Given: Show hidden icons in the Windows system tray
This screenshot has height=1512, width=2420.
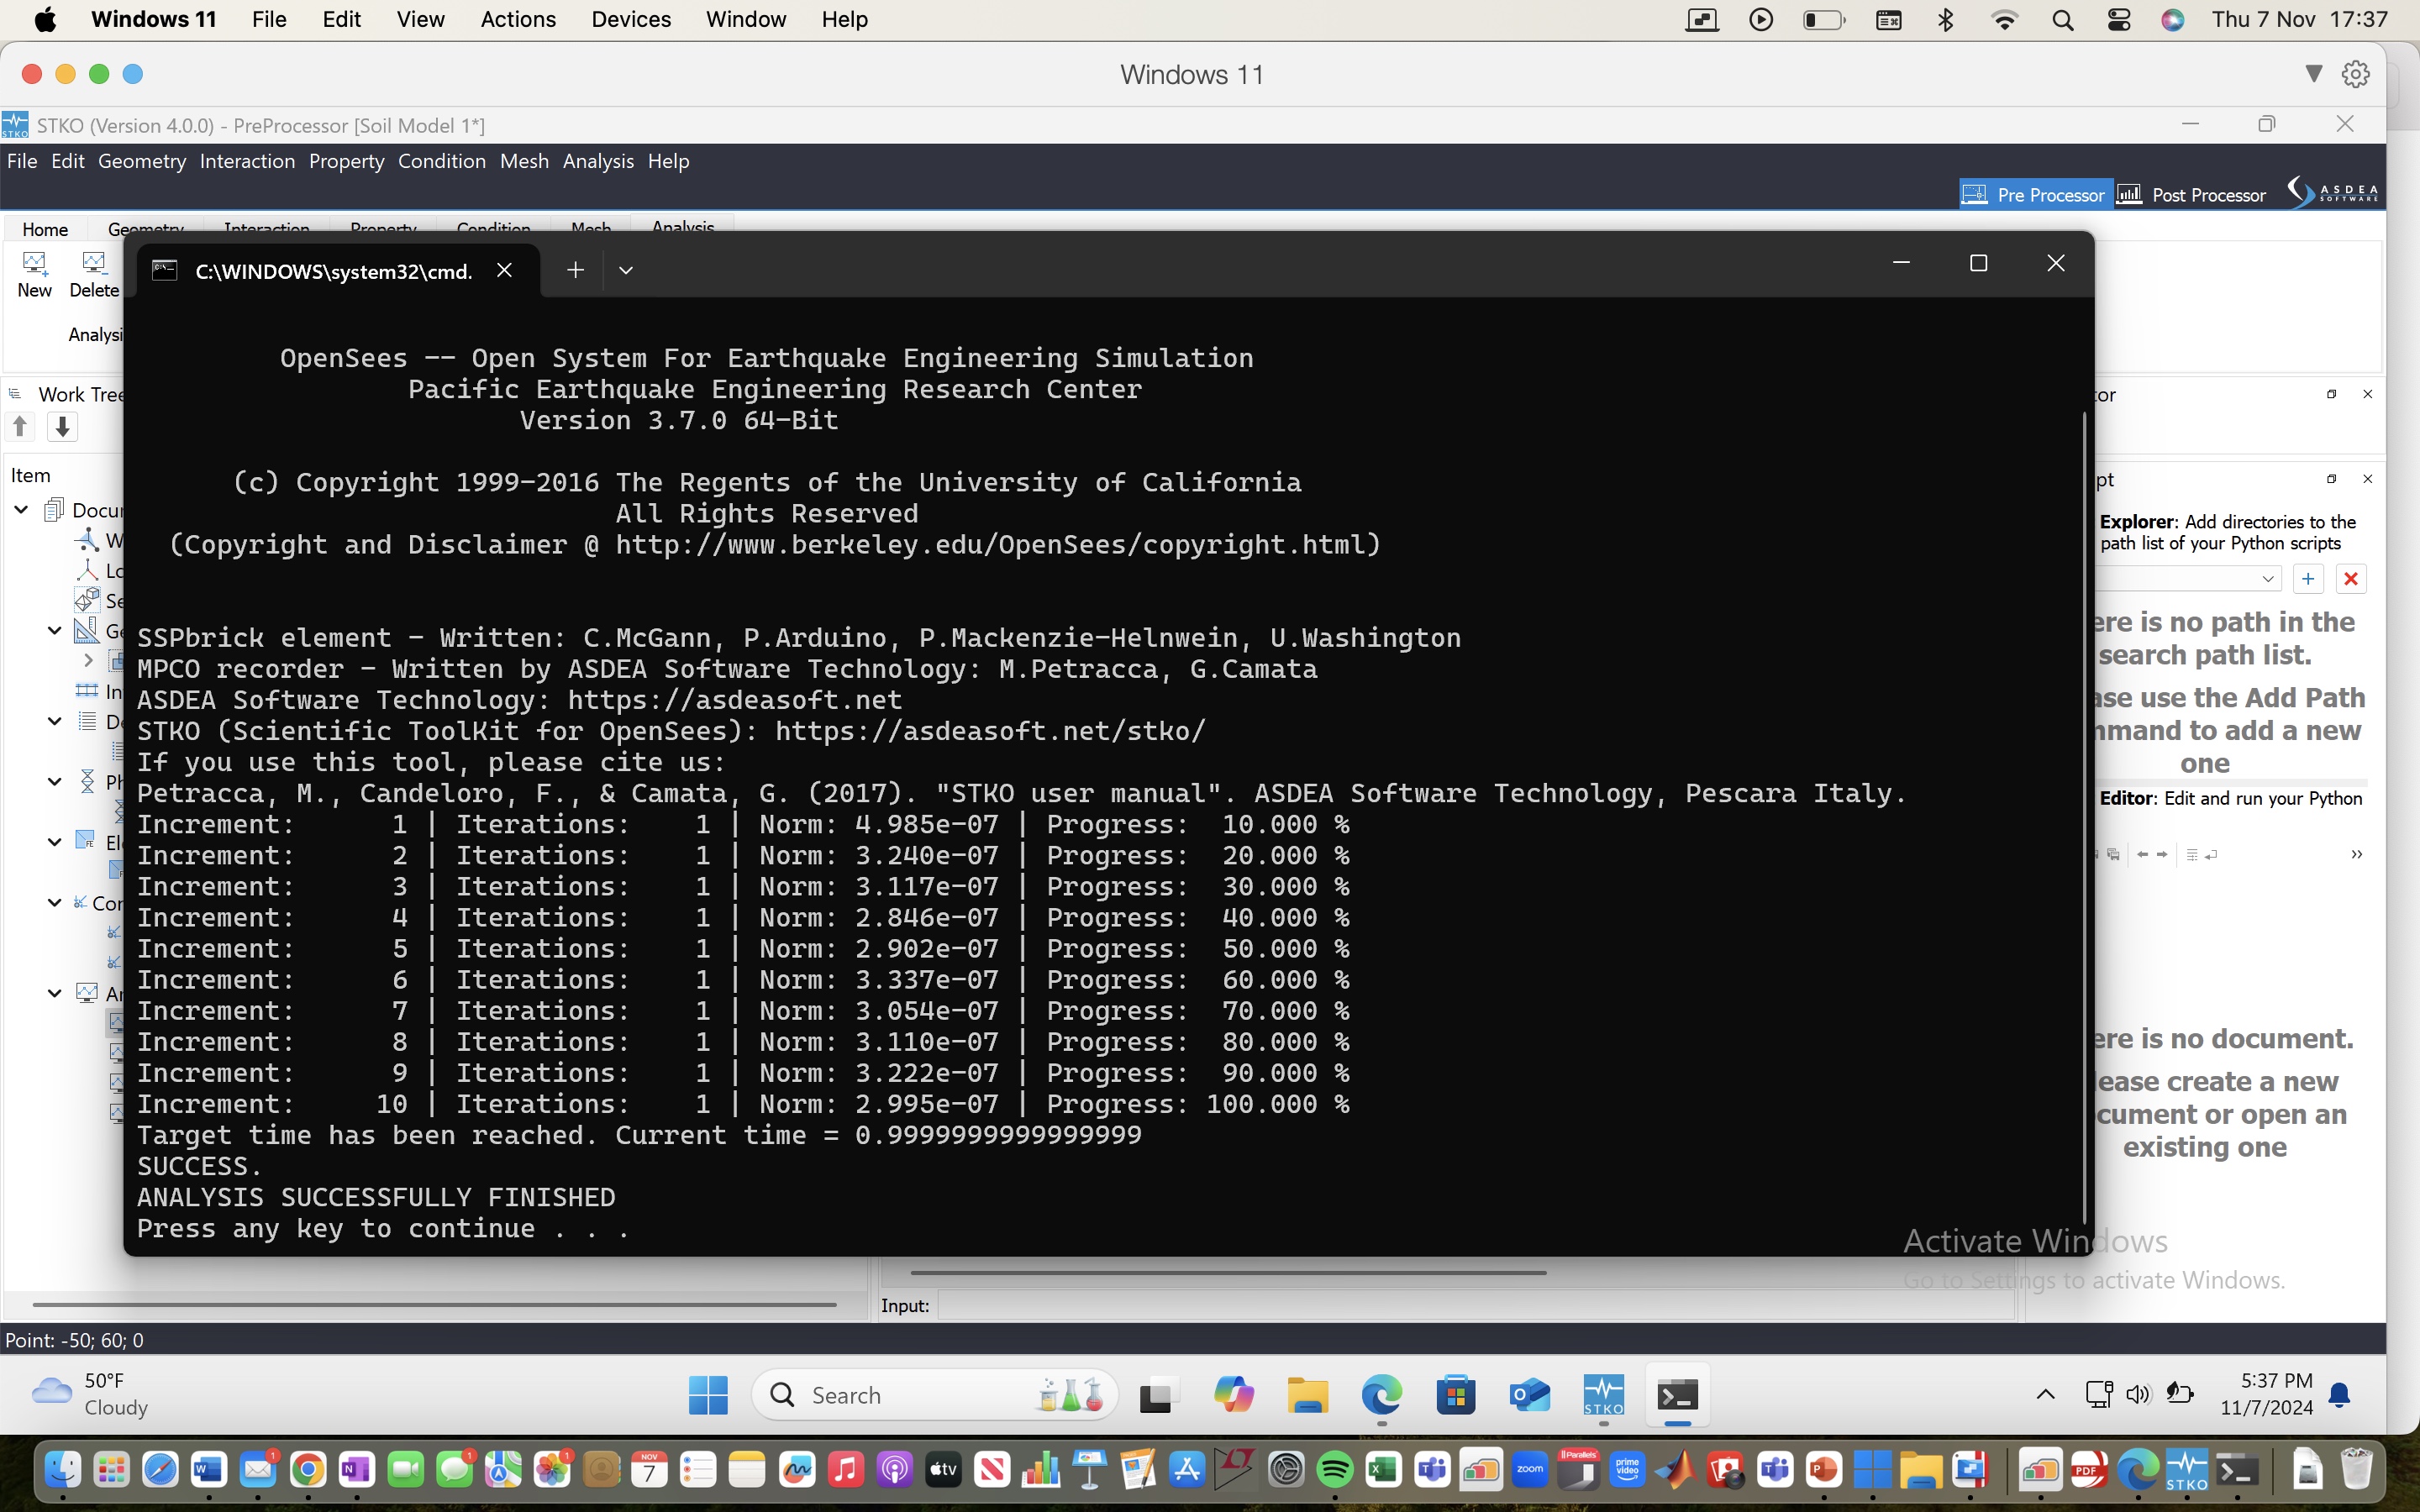Looking at the screenshot, I should pyautogui.click(x=2045, y=1394).
